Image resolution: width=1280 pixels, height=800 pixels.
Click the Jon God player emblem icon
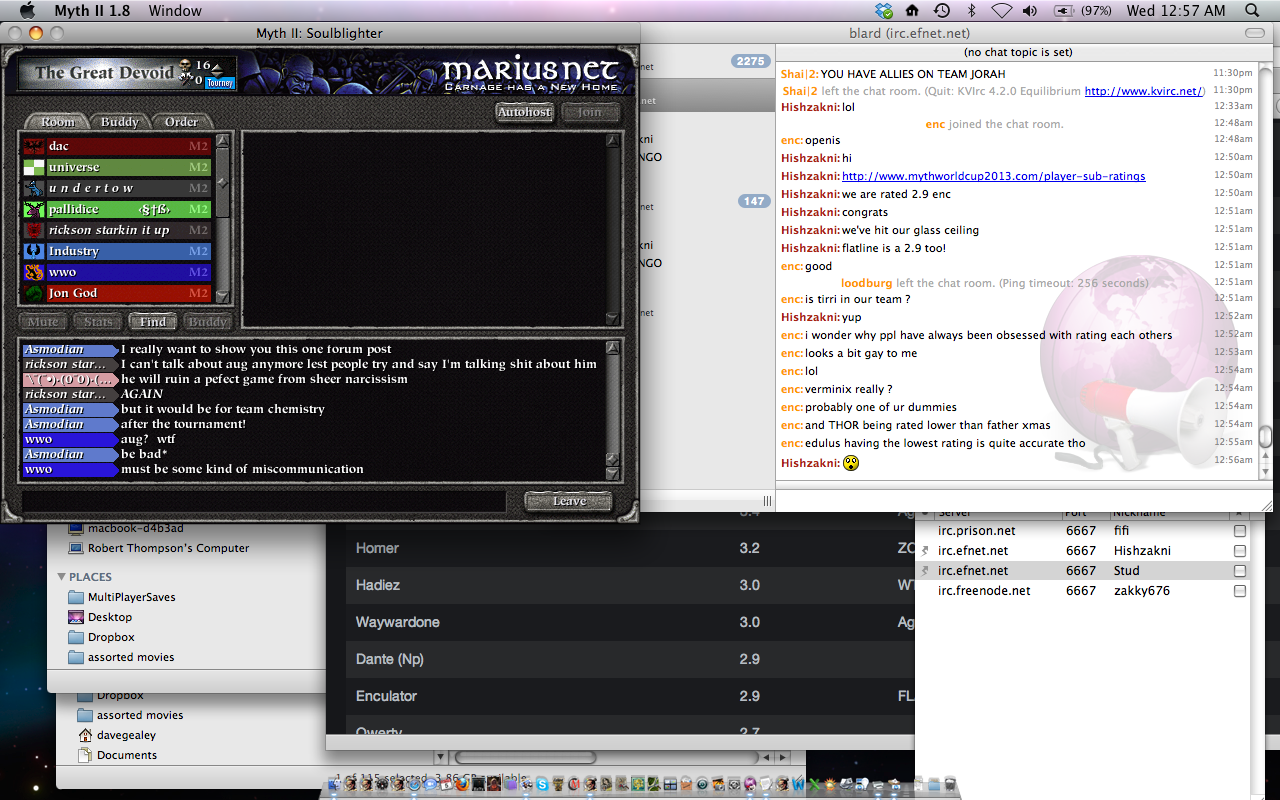point(34,293)
